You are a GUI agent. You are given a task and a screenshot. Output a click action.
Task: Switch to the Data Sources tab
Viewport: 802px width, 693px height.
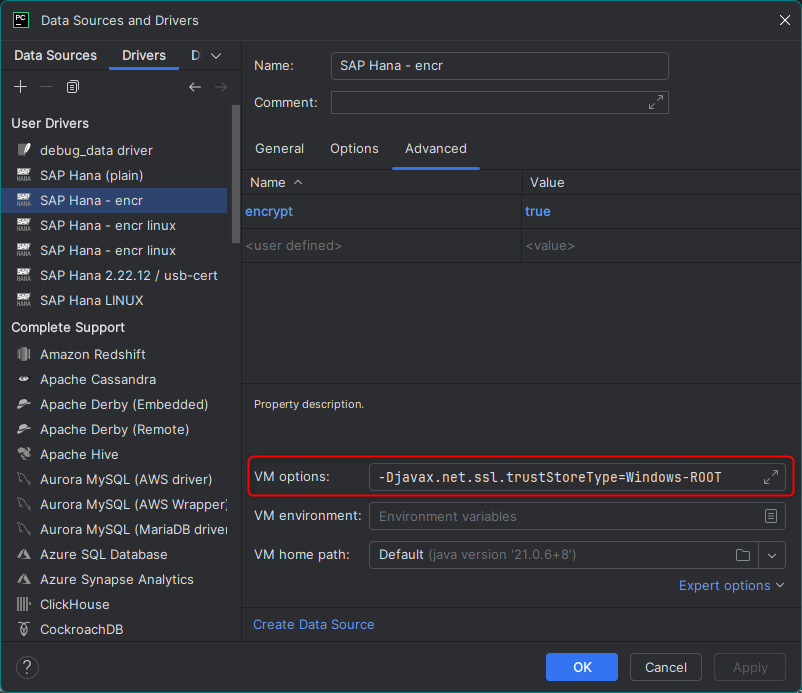[x=54, y=55]
